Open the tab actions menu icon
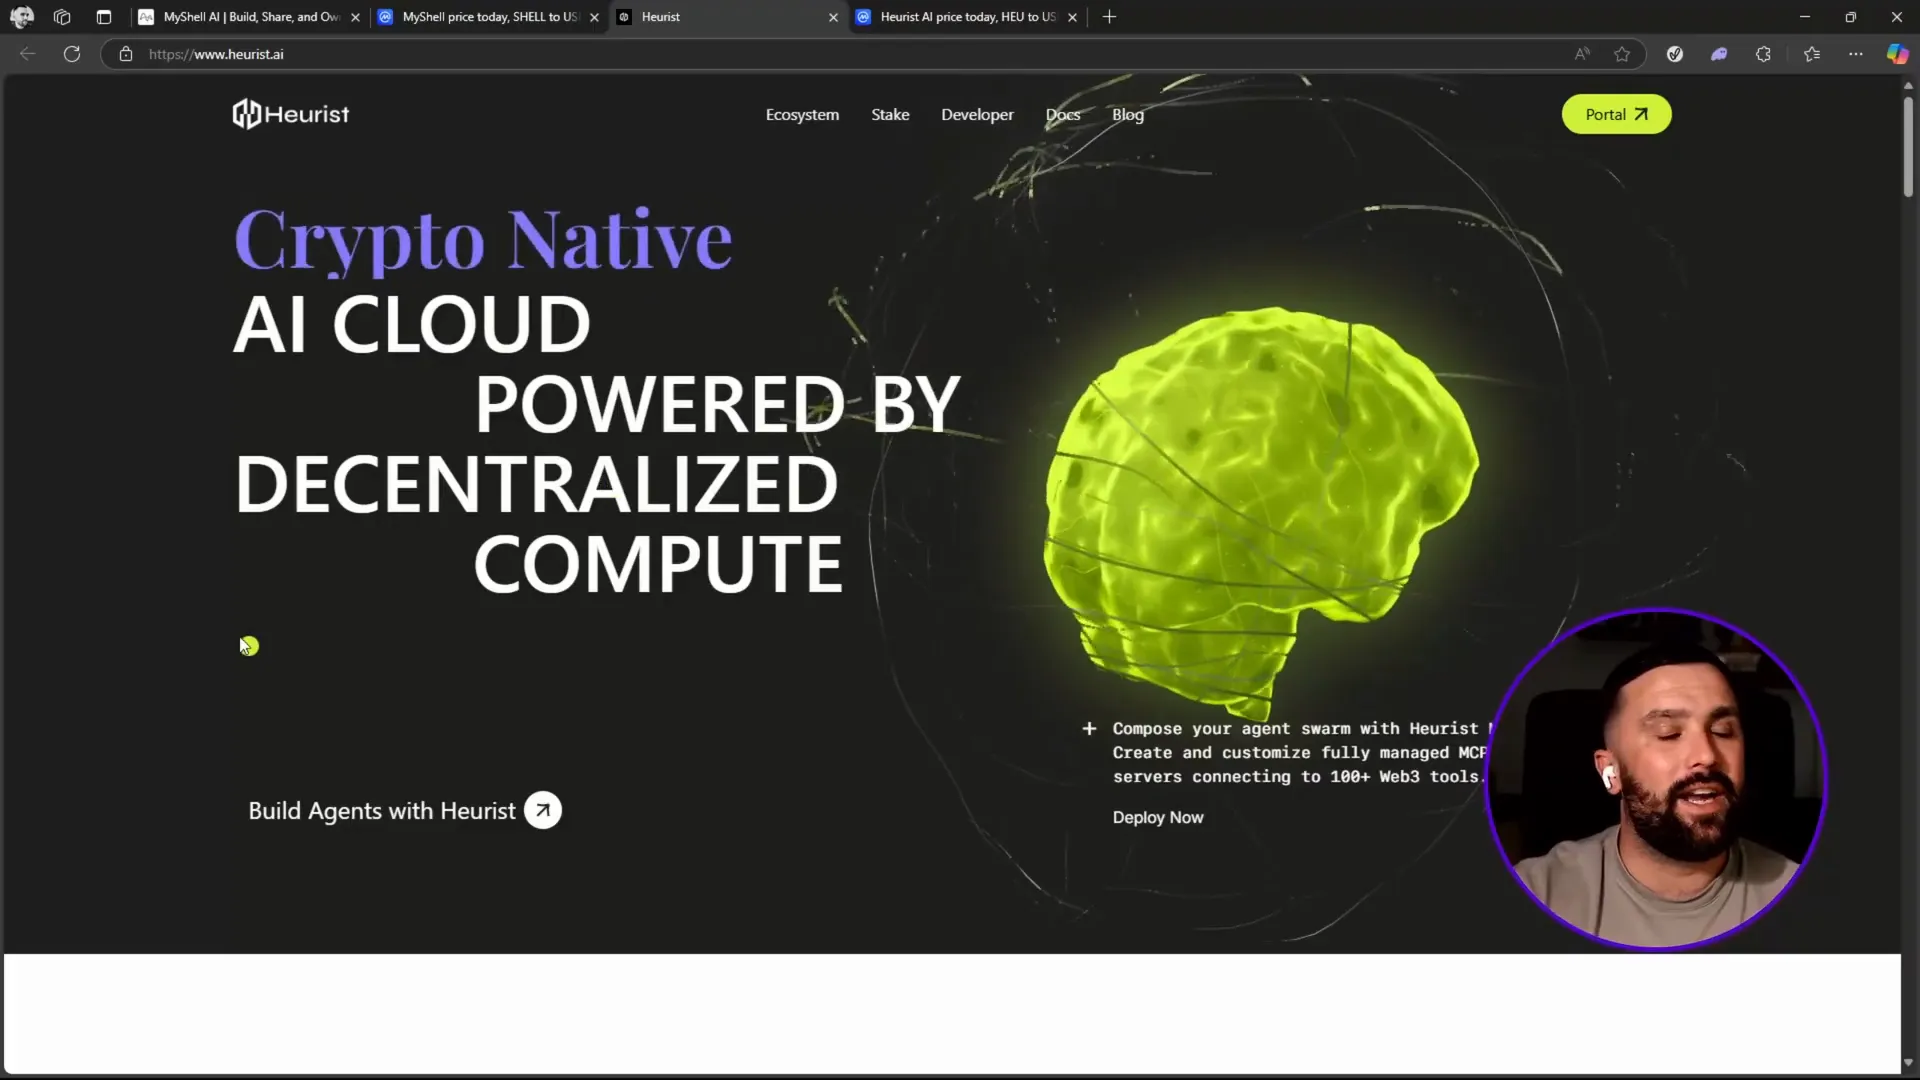 pyautogui.click(x=104, y=17)
